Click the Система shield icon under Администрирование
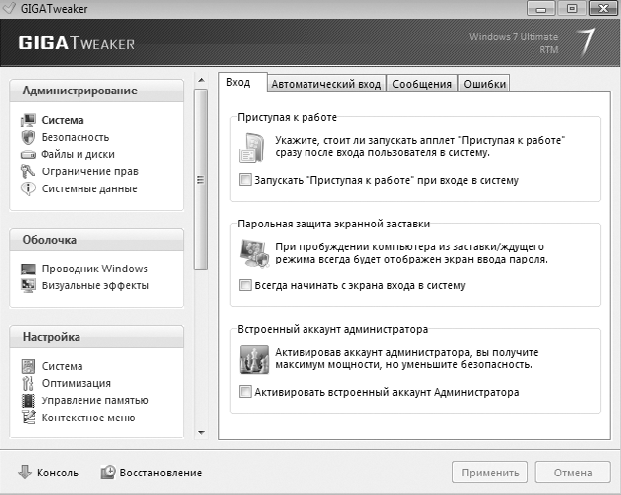Screen dimensions: 621x495 pyautogui.click(x=28, y=121)
